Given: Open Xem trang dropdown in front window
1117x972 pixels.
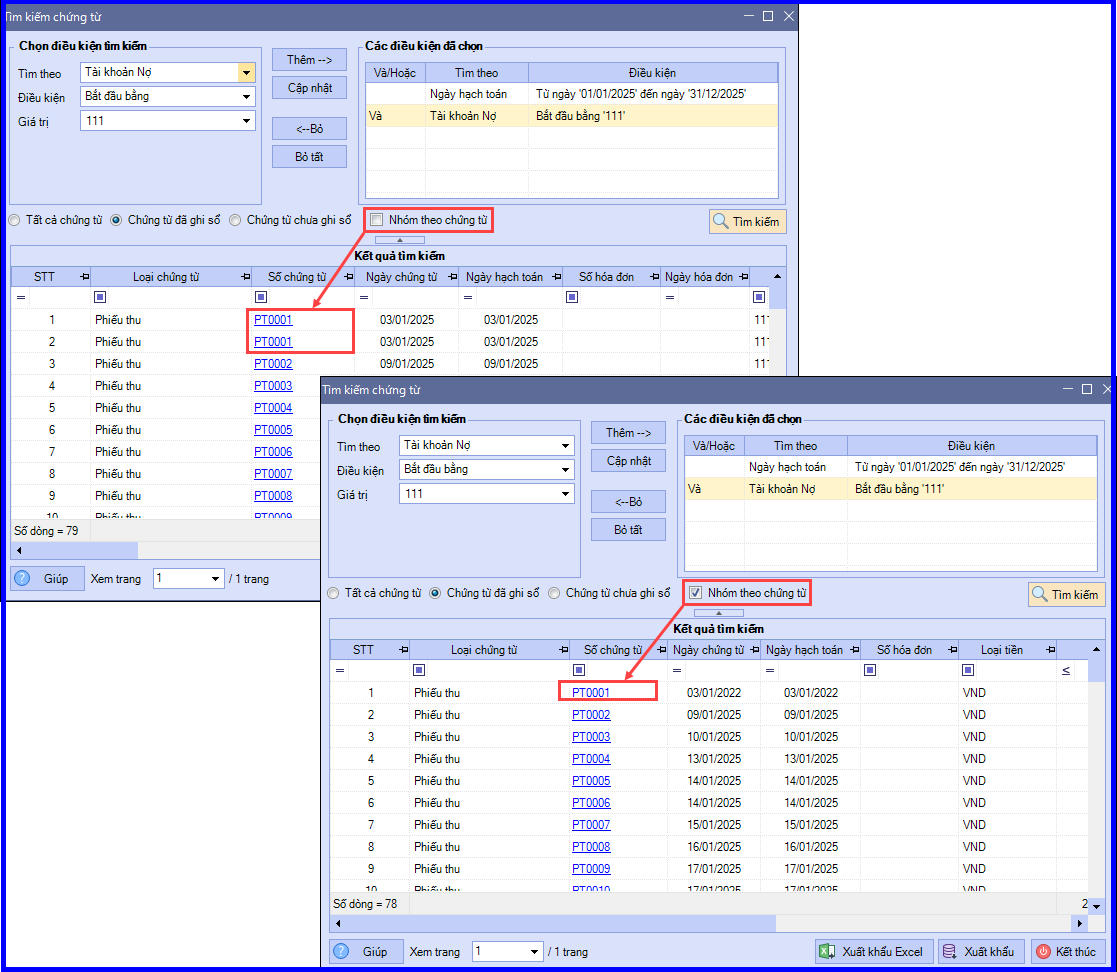Looking at the screenshot, I should (534, 951).
